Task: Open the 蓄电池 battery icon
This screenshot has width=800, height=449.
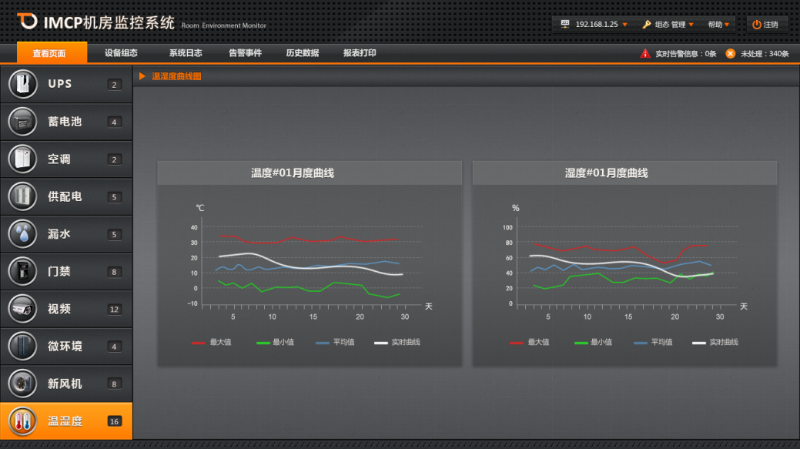Action: click(x=22, y=122)
